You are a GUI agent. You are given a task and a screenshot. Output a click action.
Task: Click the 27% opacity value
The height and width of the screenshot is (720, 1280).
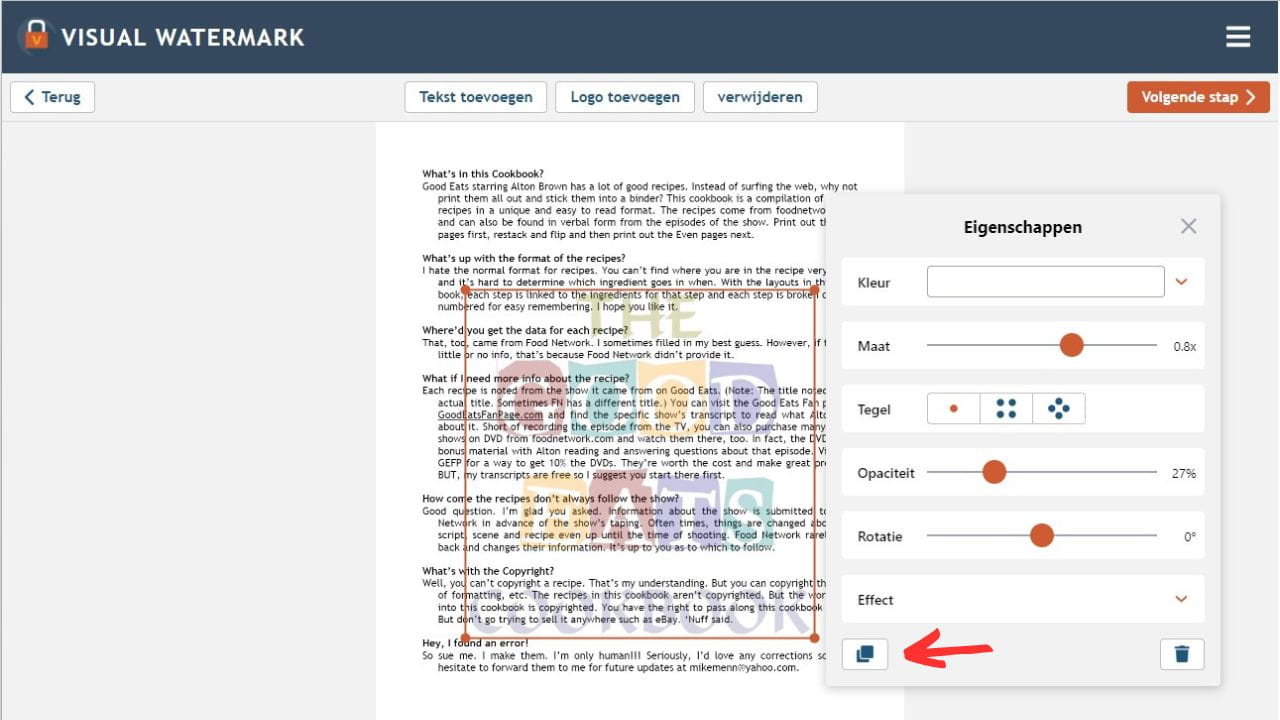click(1184, 473)
